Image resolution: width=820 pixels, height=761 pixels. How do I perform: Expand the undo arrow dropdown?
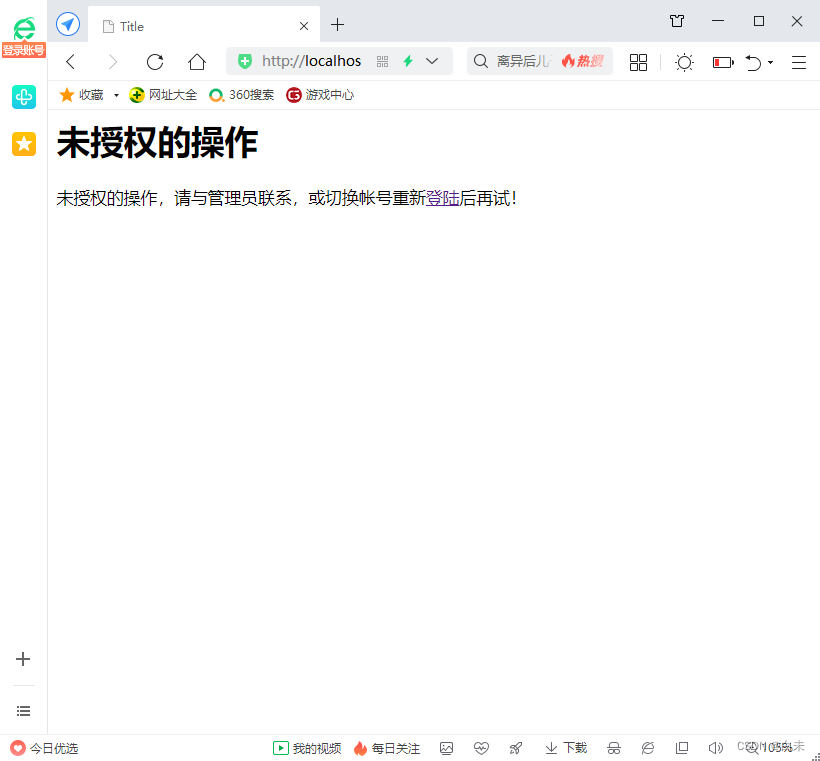(x=770, y=62)
